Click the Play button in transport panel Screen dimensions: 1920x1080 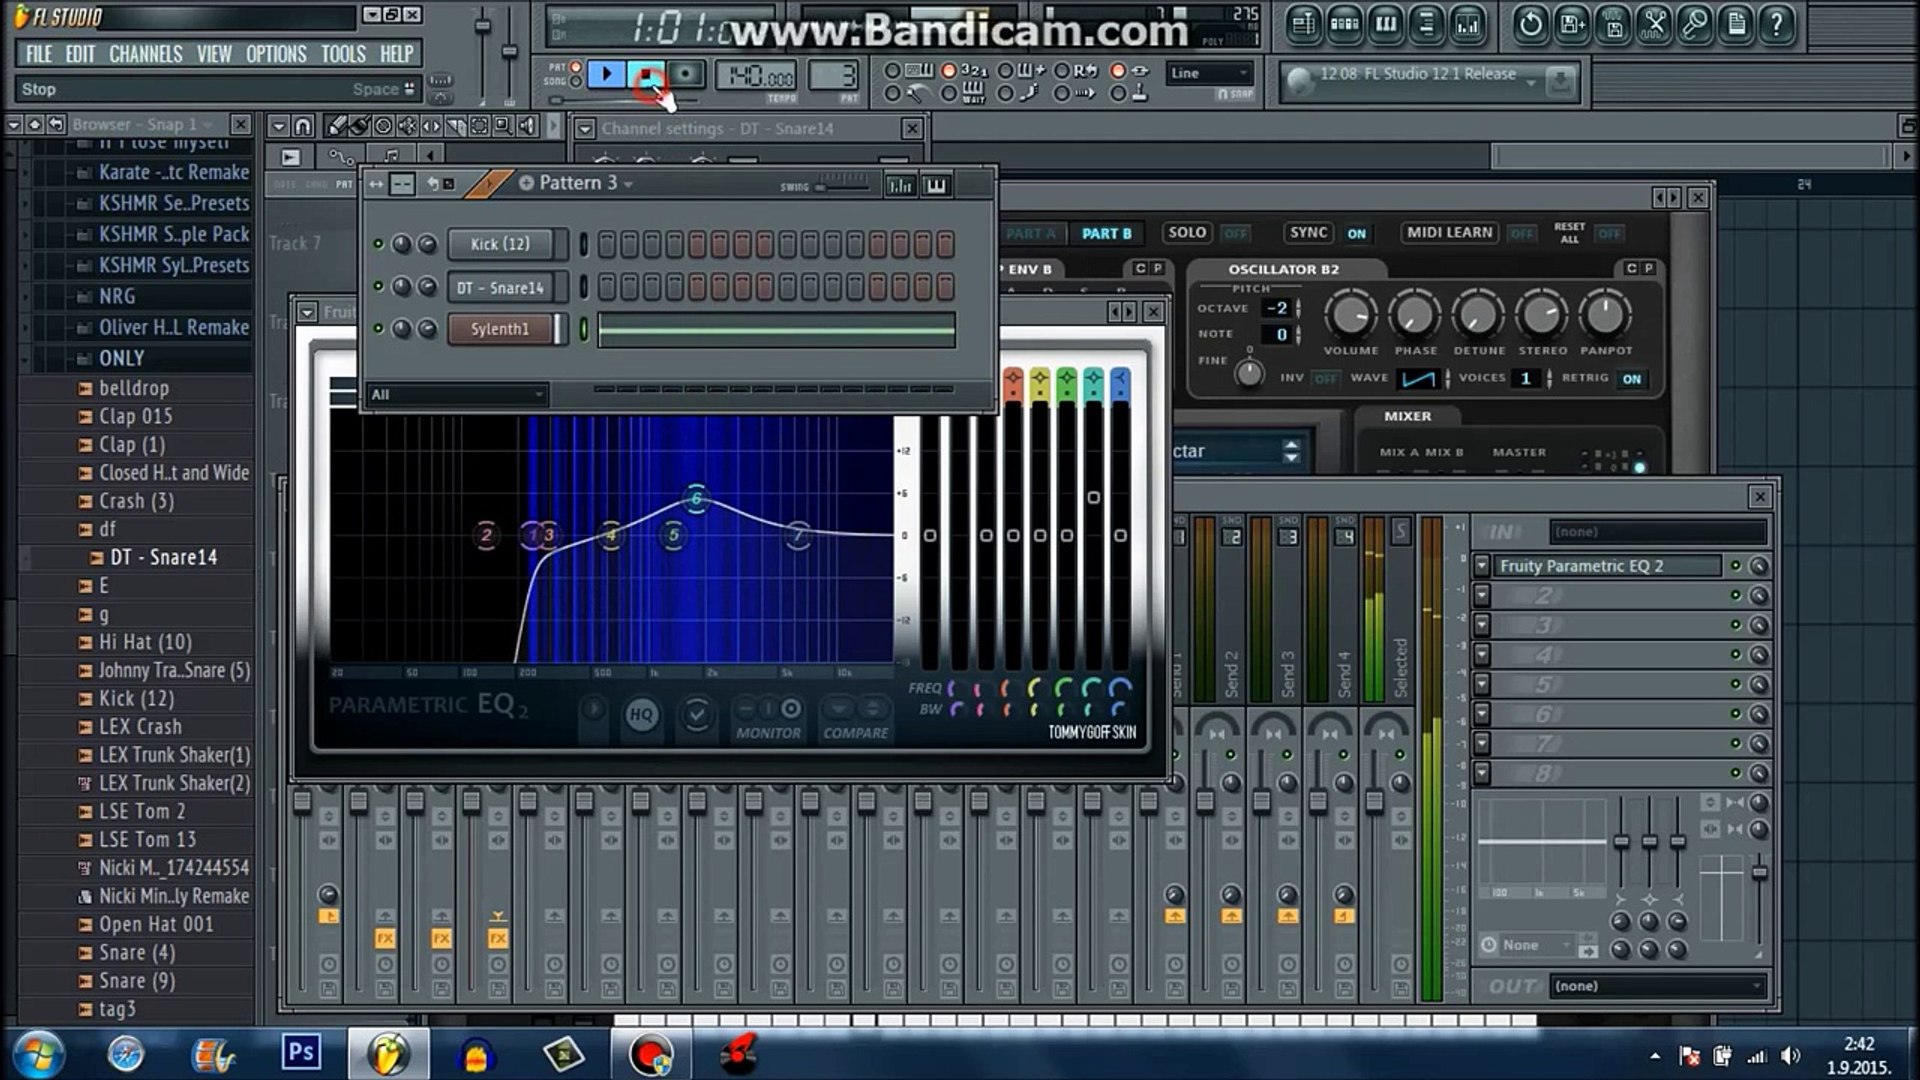[x=606, y=74]
